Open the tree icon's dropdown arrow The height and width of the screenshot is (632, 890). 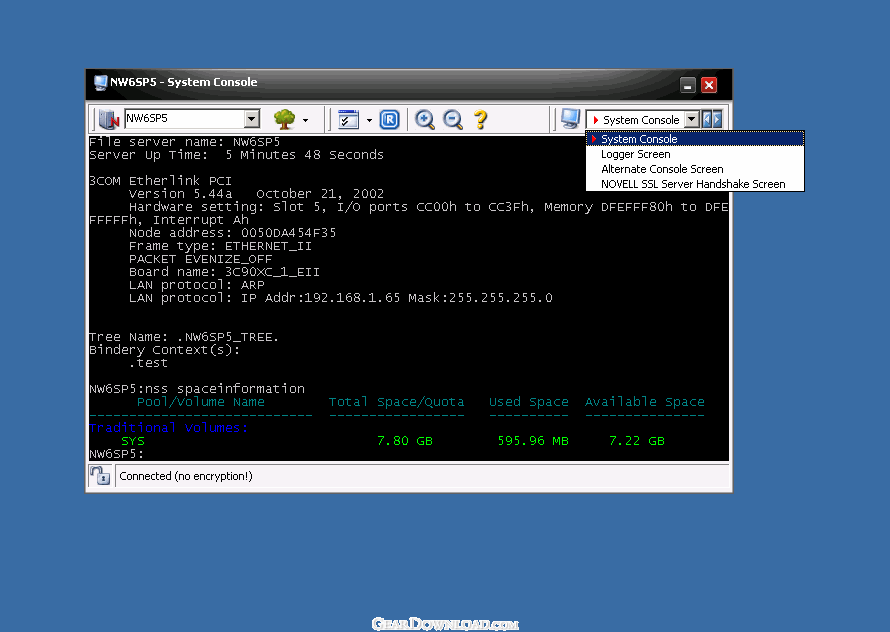305,120
